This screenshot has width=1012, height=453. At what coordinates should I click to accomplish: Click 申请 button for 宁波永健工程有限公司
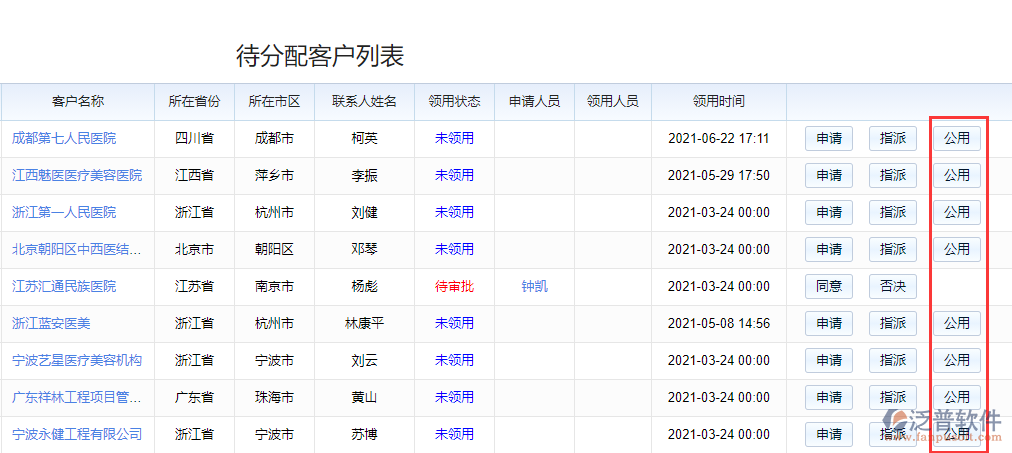[828, 434]
